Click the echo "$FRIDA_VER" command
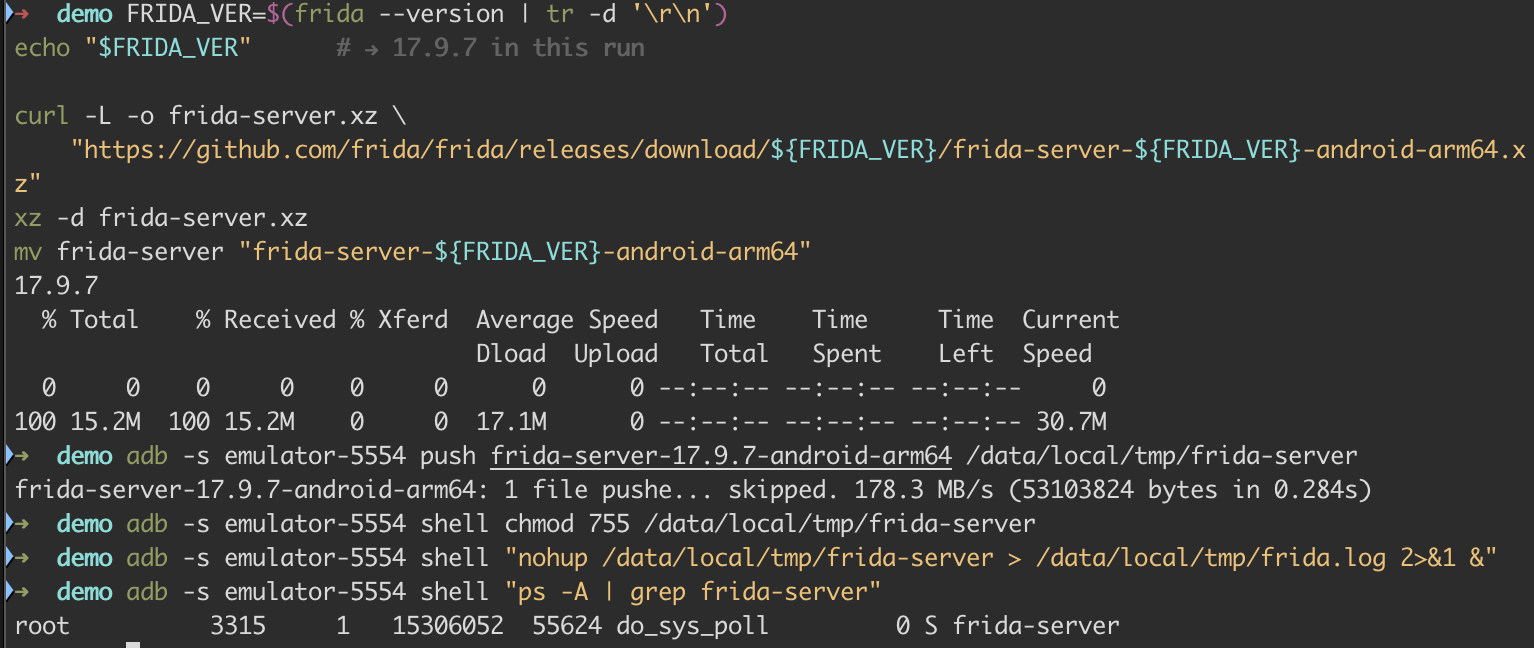 (132, 48)
